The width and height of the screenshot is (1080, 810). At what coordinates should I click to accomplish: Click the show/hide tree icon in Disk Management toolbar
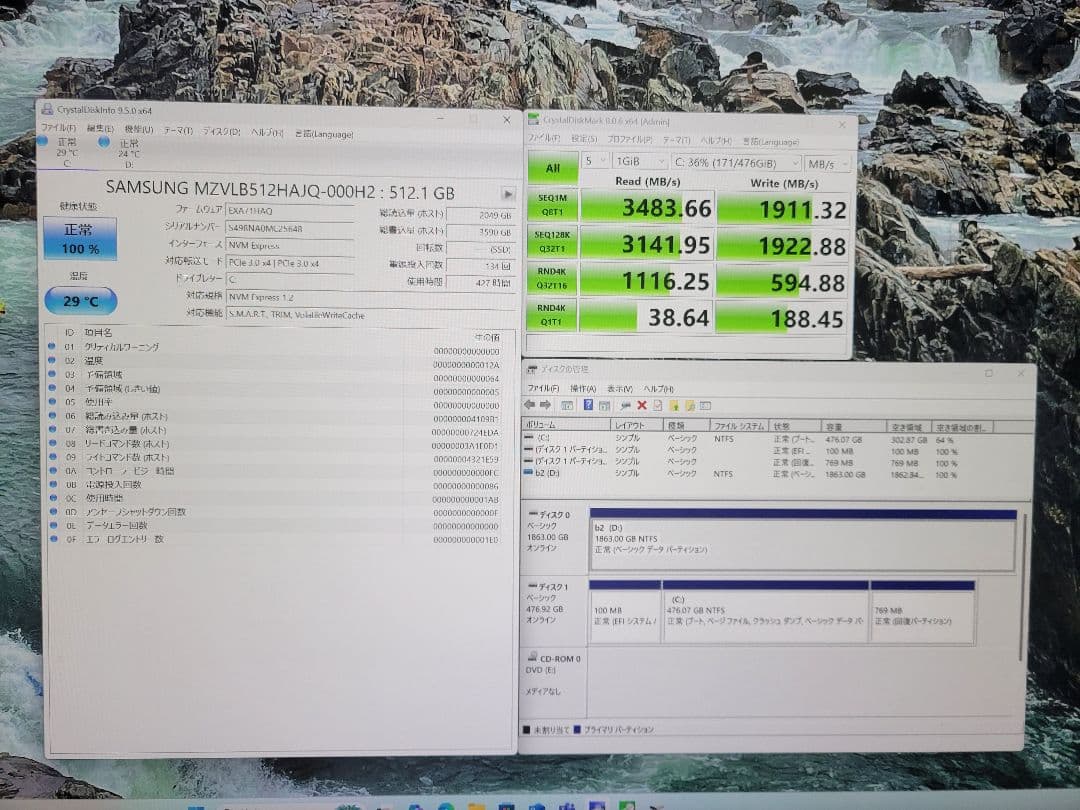click(568, 404)
